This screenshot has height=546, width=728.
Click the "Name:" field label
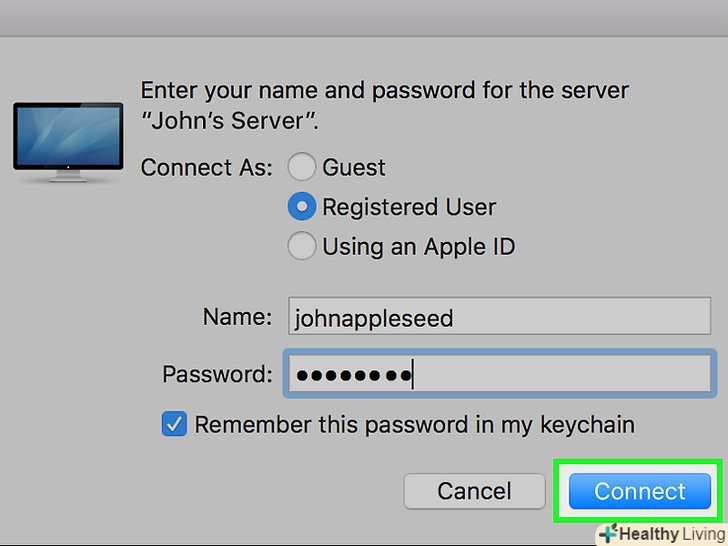(x=237, y=317)
